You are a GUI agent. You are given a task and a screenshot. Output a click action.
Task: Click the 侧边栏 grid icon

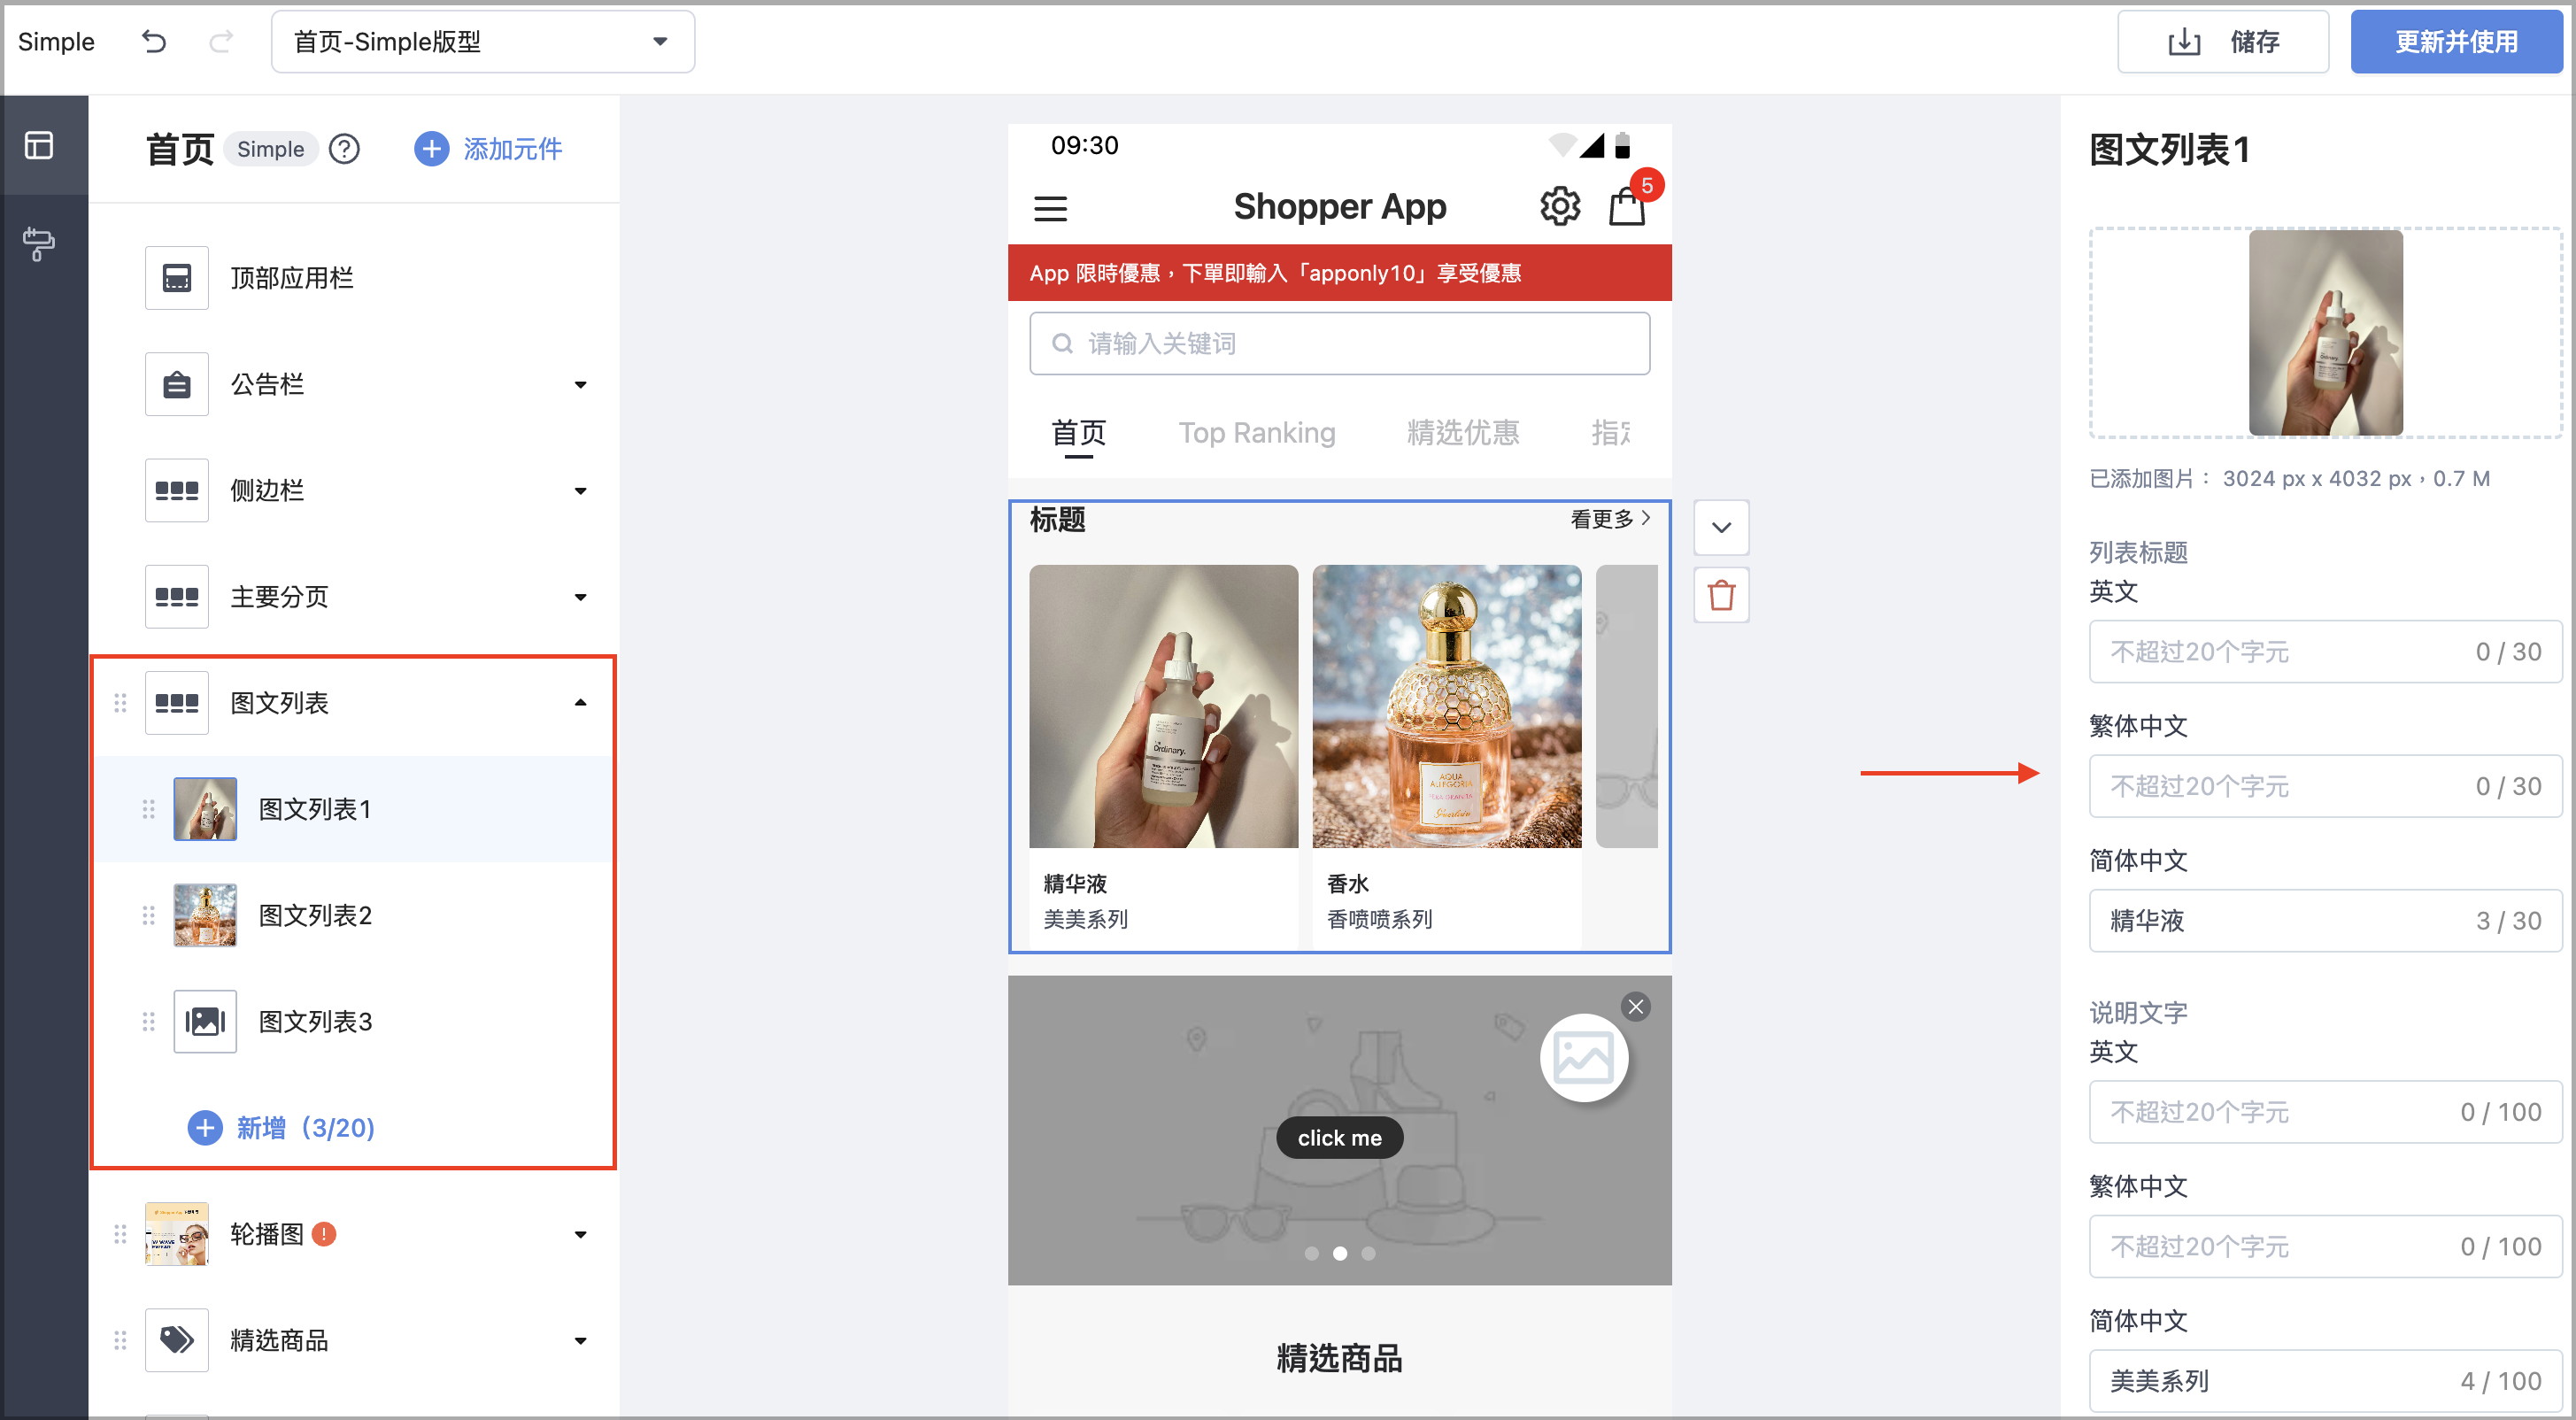(177, 490)
